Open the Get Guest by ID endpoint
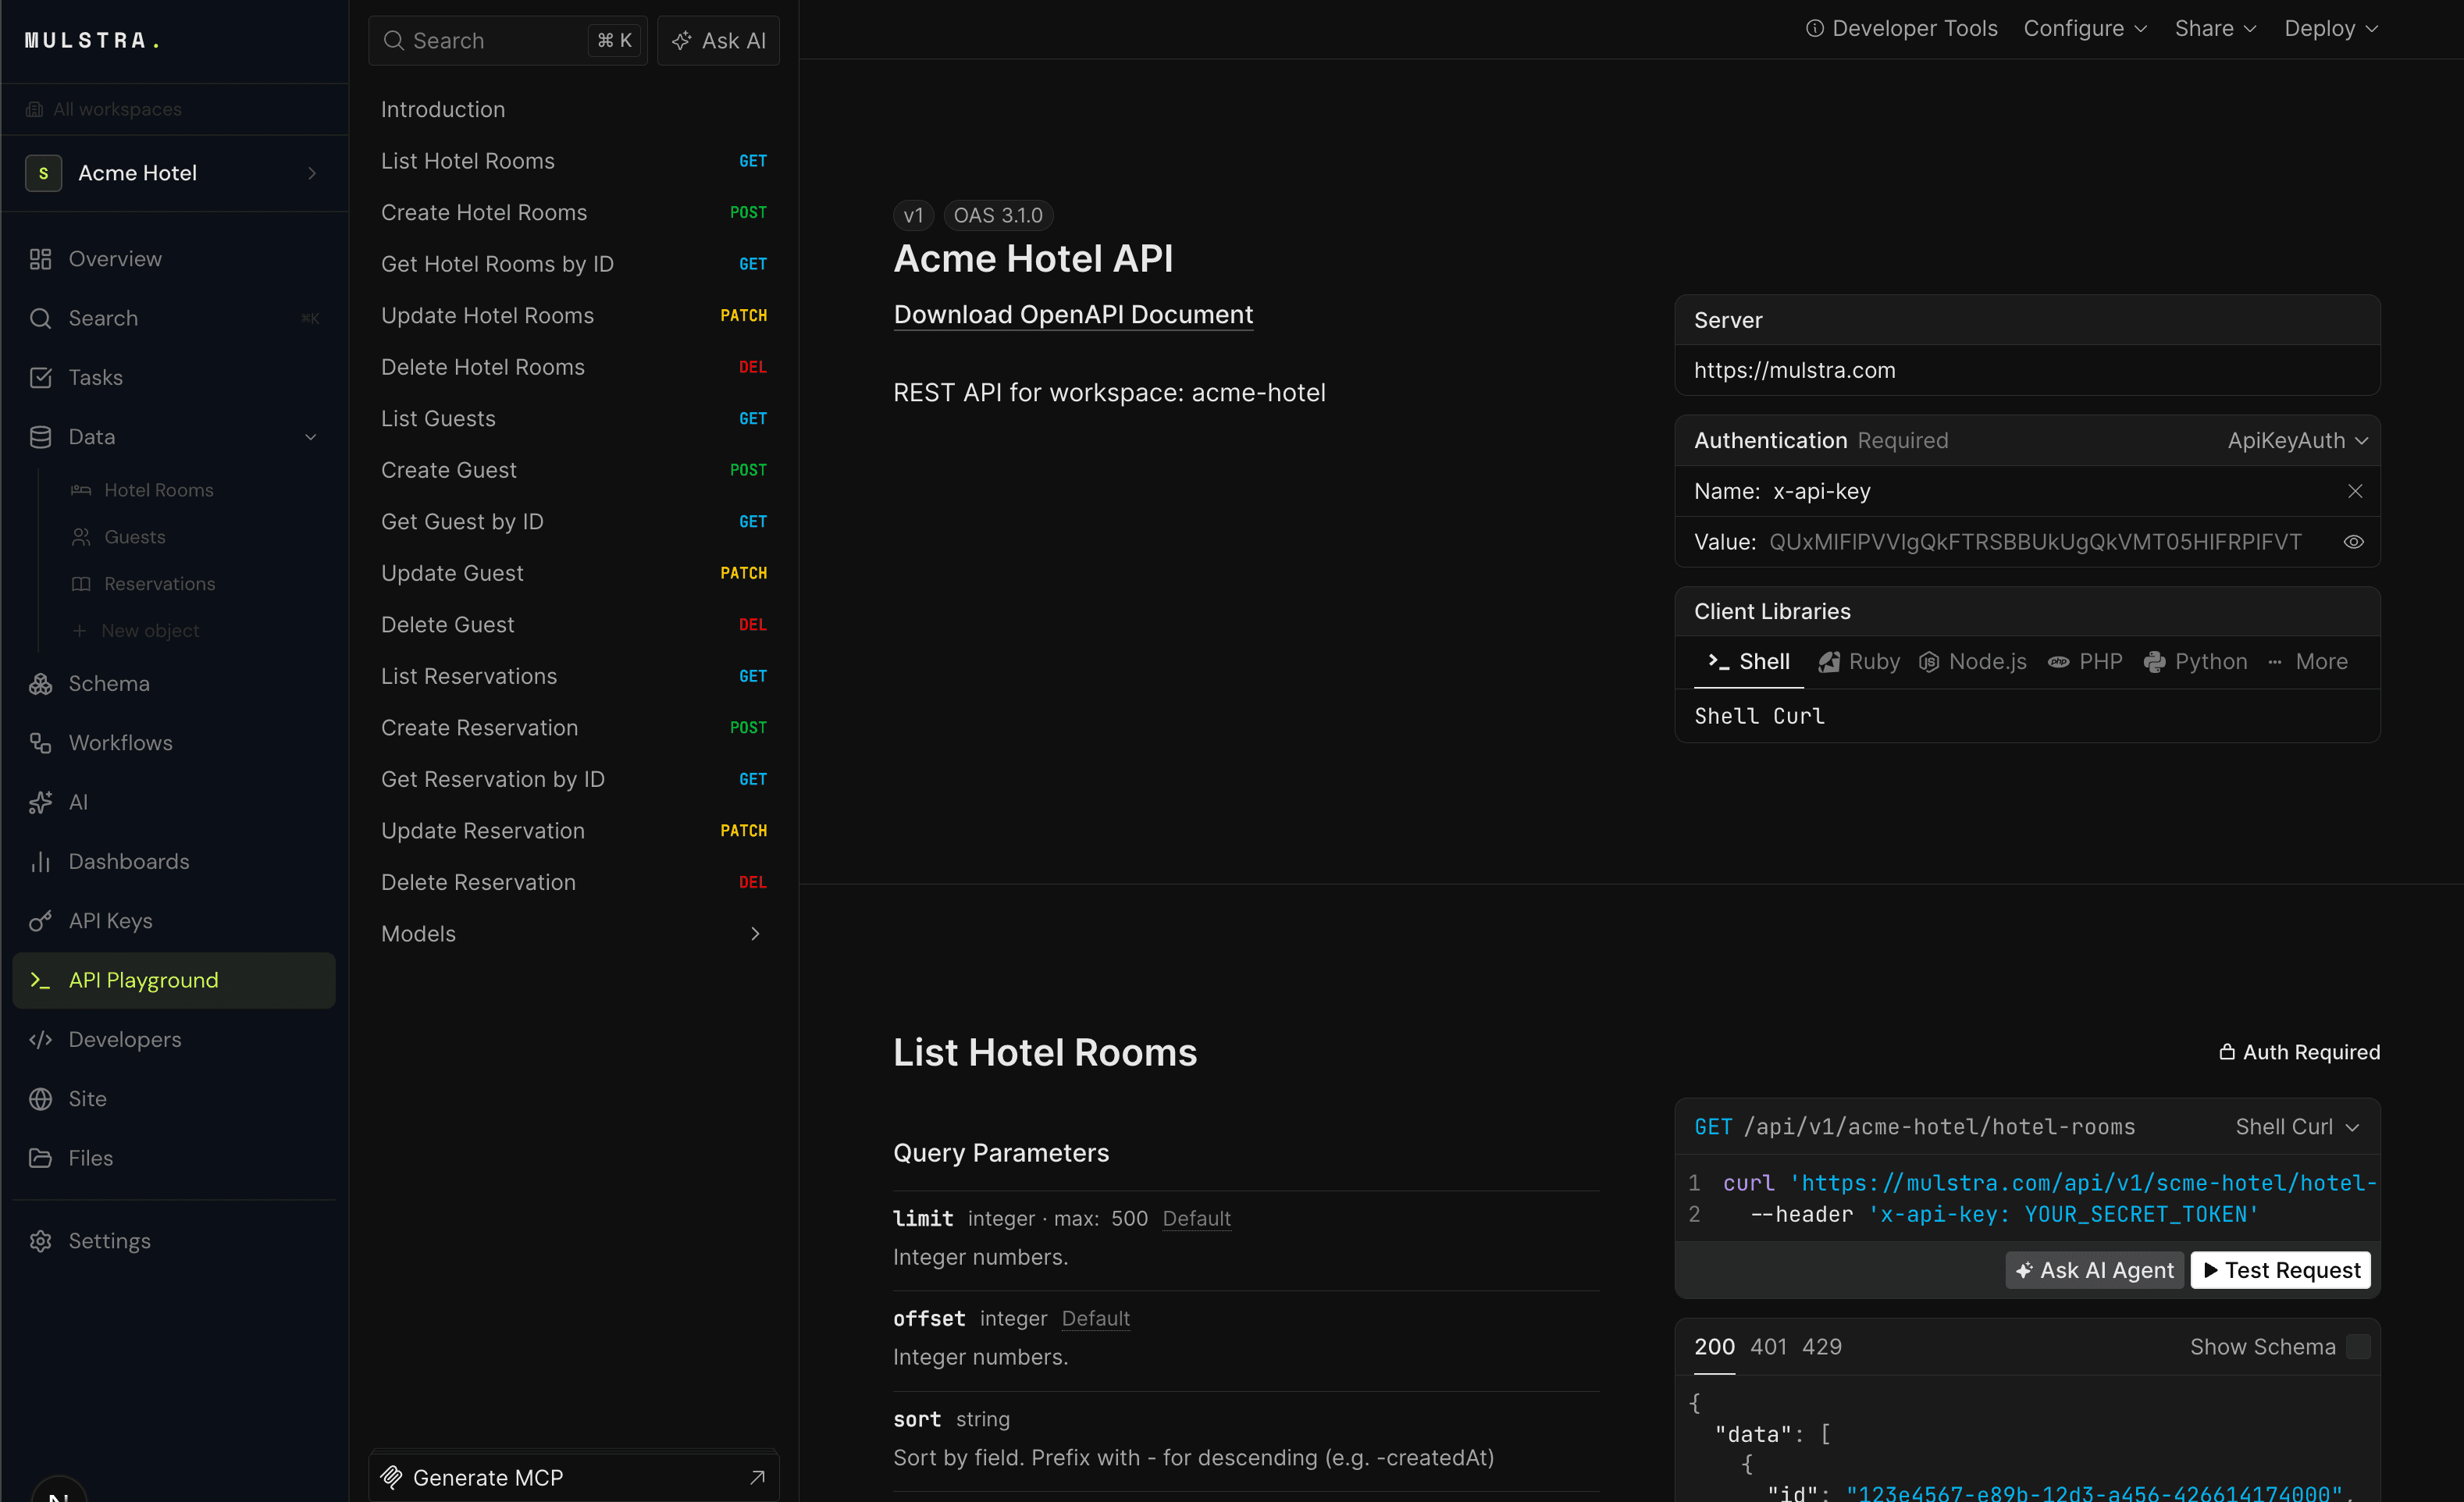 click(574, 522)
